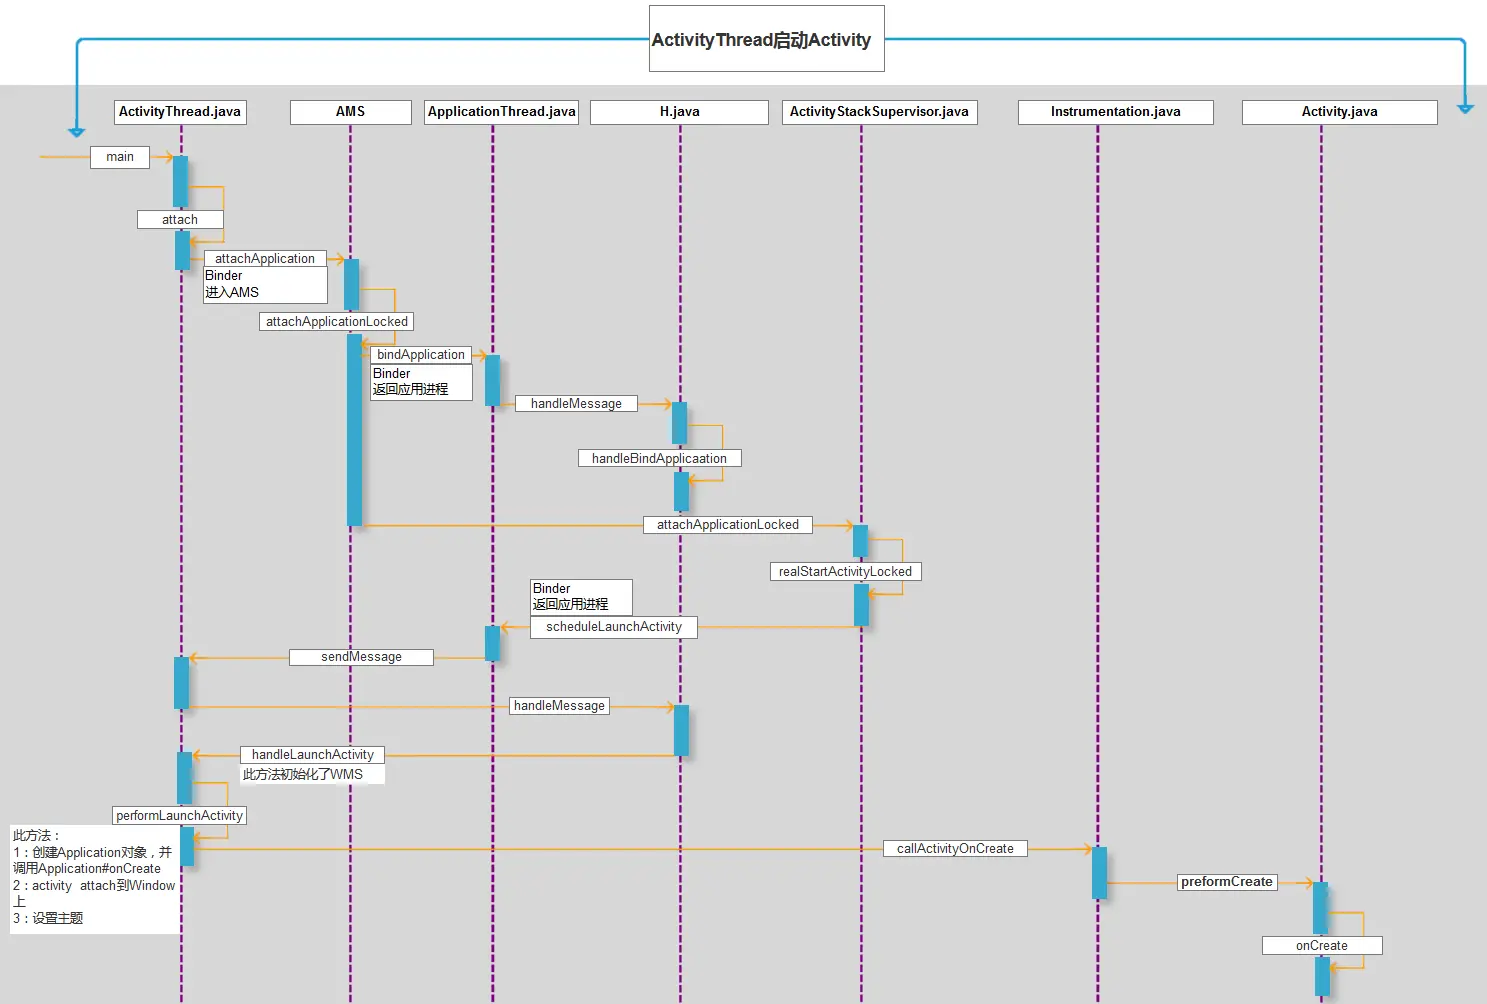Click the bindApplication message label
The width and height of the screenshot is (1487, 1004).
pyautogui.click(x=421, y=355)
